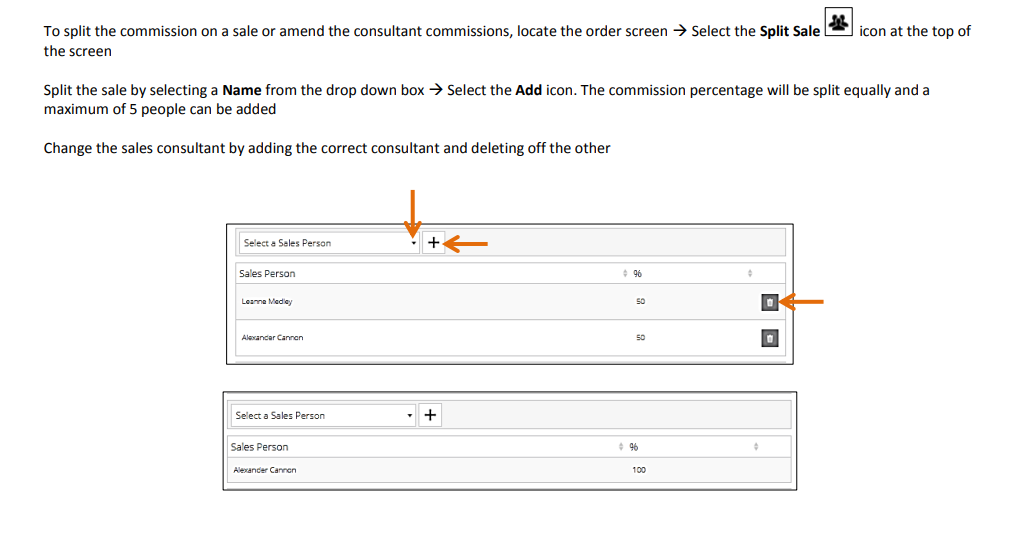Click the Add plus icon in upper panel
This screenshot has height=538, width=1009.
click(433, 242)
